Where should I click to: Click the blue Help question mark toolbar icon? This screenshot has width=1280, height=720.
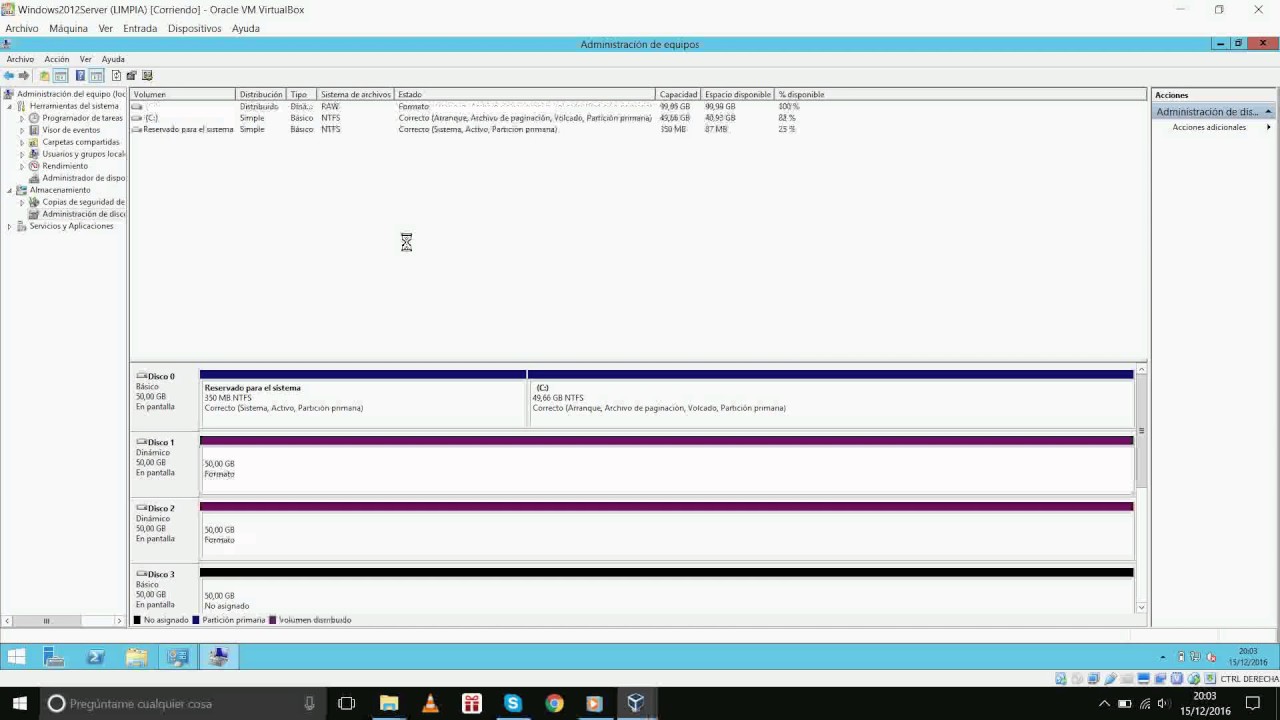tap(80, 76)
